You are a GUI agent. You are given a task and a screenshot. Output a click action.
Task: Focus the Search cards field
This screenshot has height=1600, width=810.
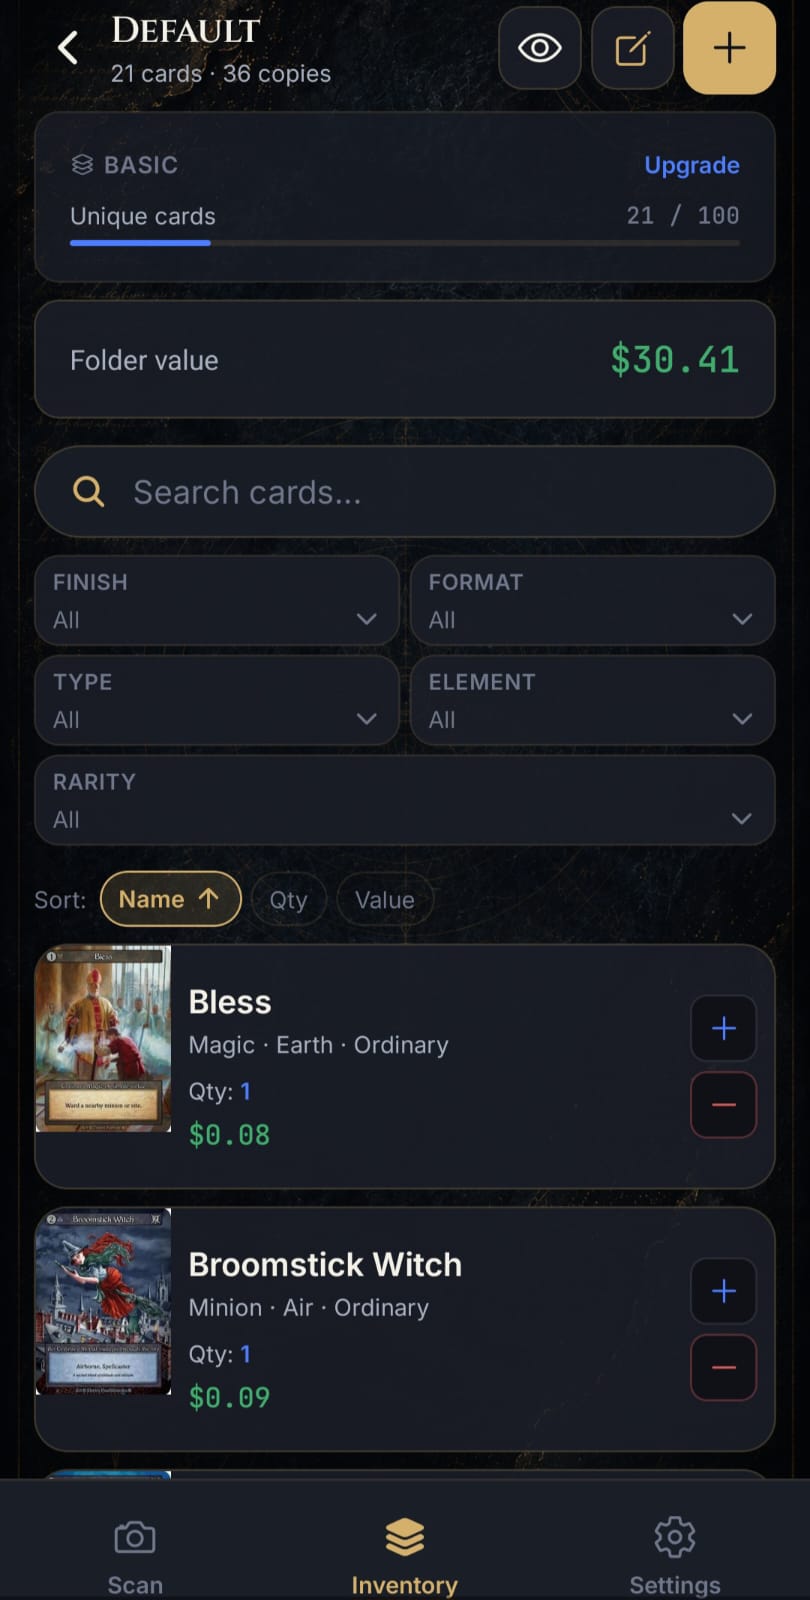pos(405,492)
